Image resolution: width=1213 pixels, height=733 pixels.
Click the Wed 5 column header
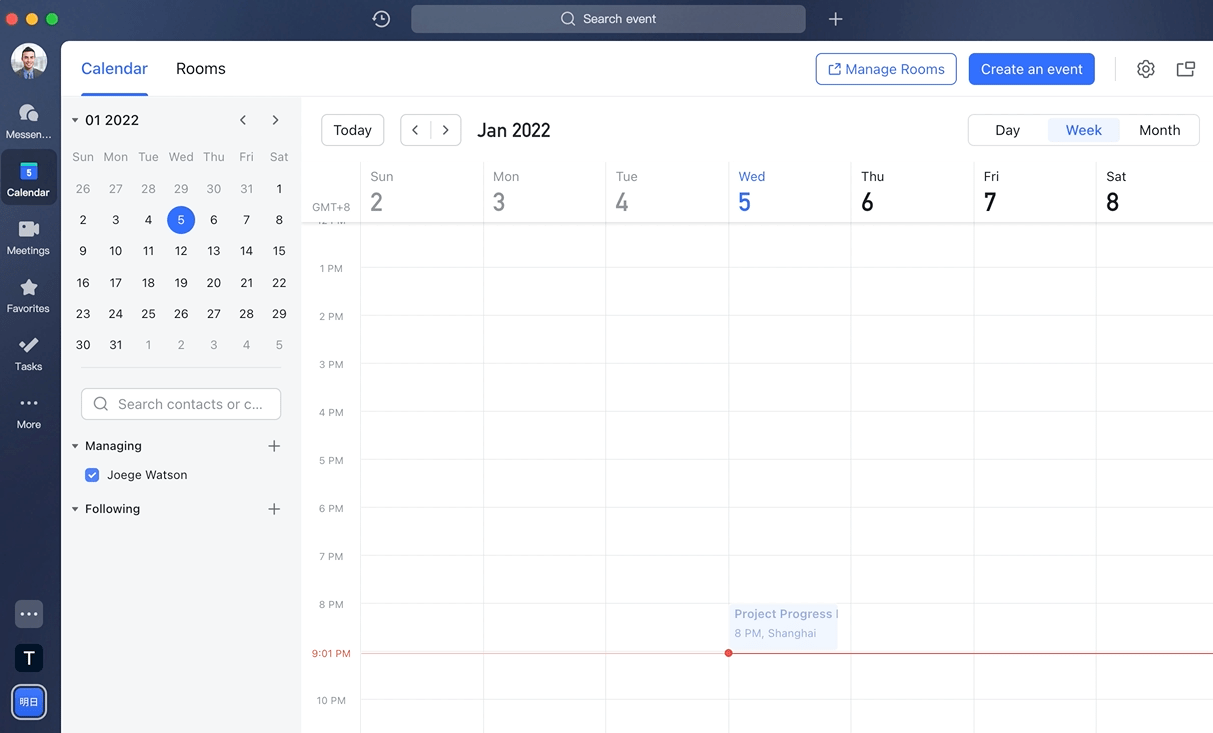(789, 192)
